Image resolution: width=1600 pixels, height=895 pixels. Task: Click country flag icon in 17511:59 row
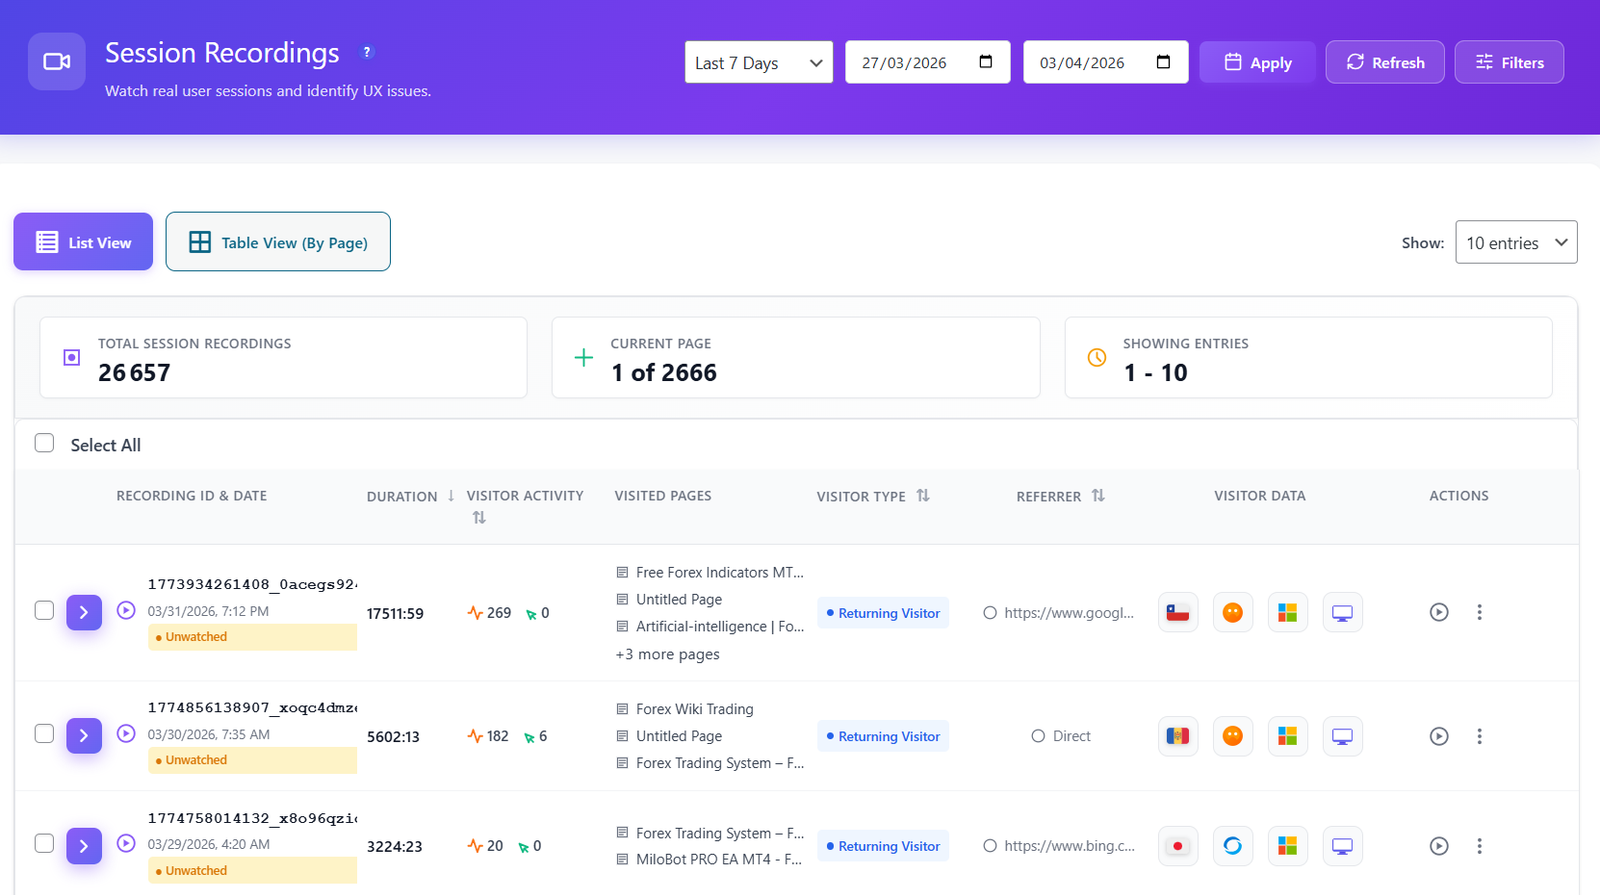pos(1178,612)
